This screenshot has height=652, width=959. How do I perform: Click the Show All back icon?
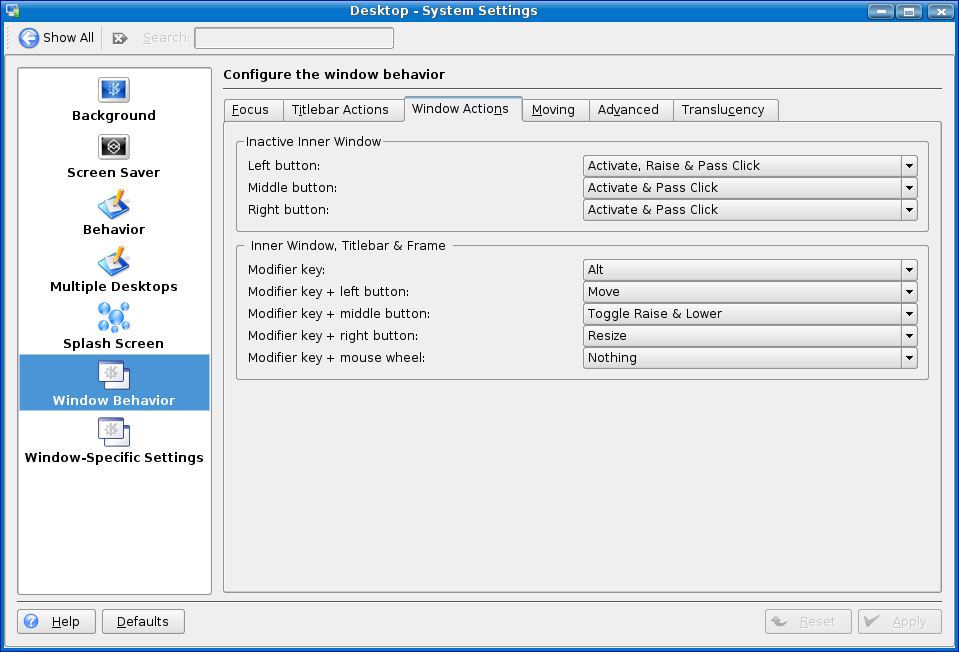pos(29,38)
